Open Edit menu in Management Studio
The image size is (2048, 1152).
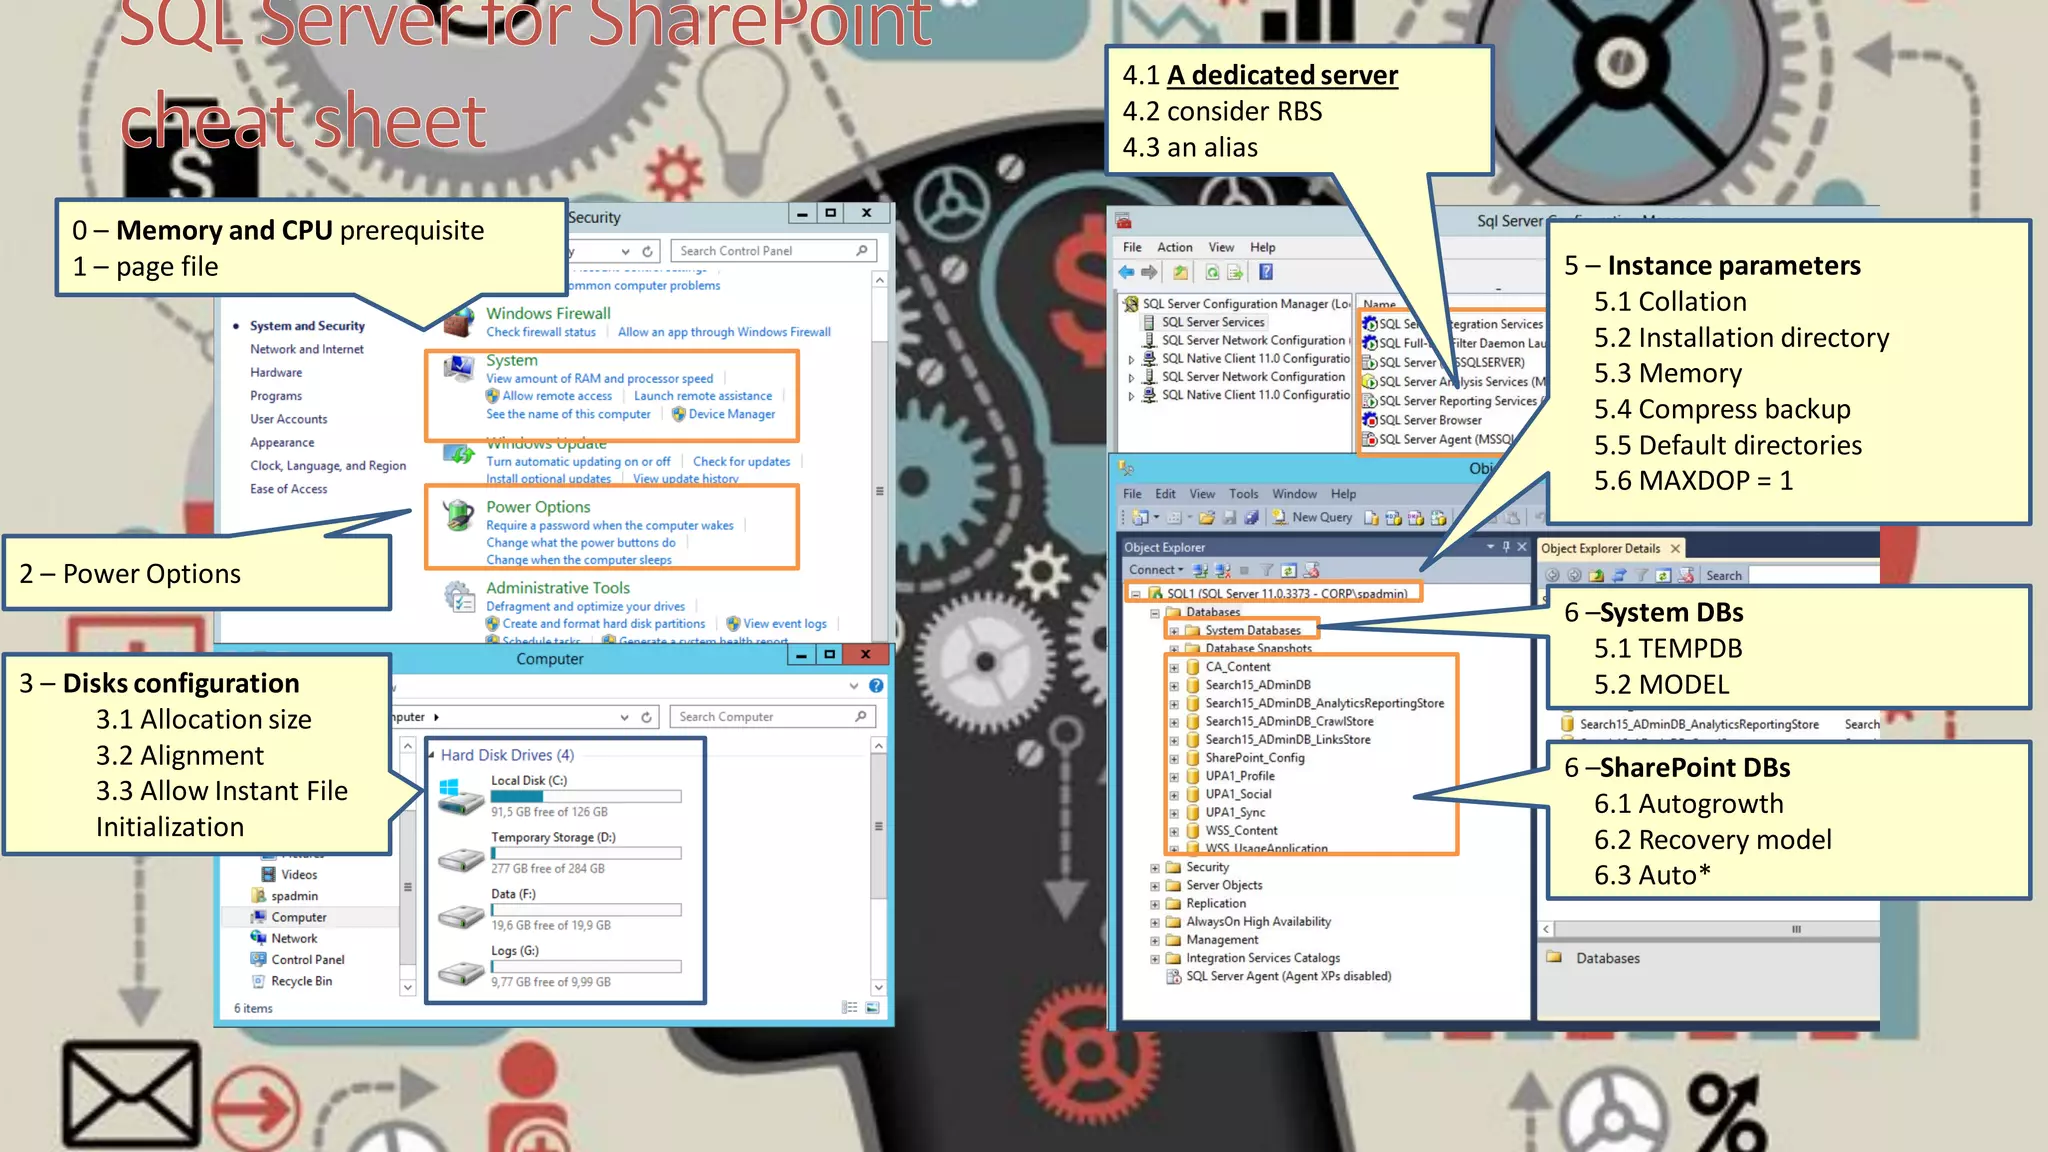(x=1165, y=494)
